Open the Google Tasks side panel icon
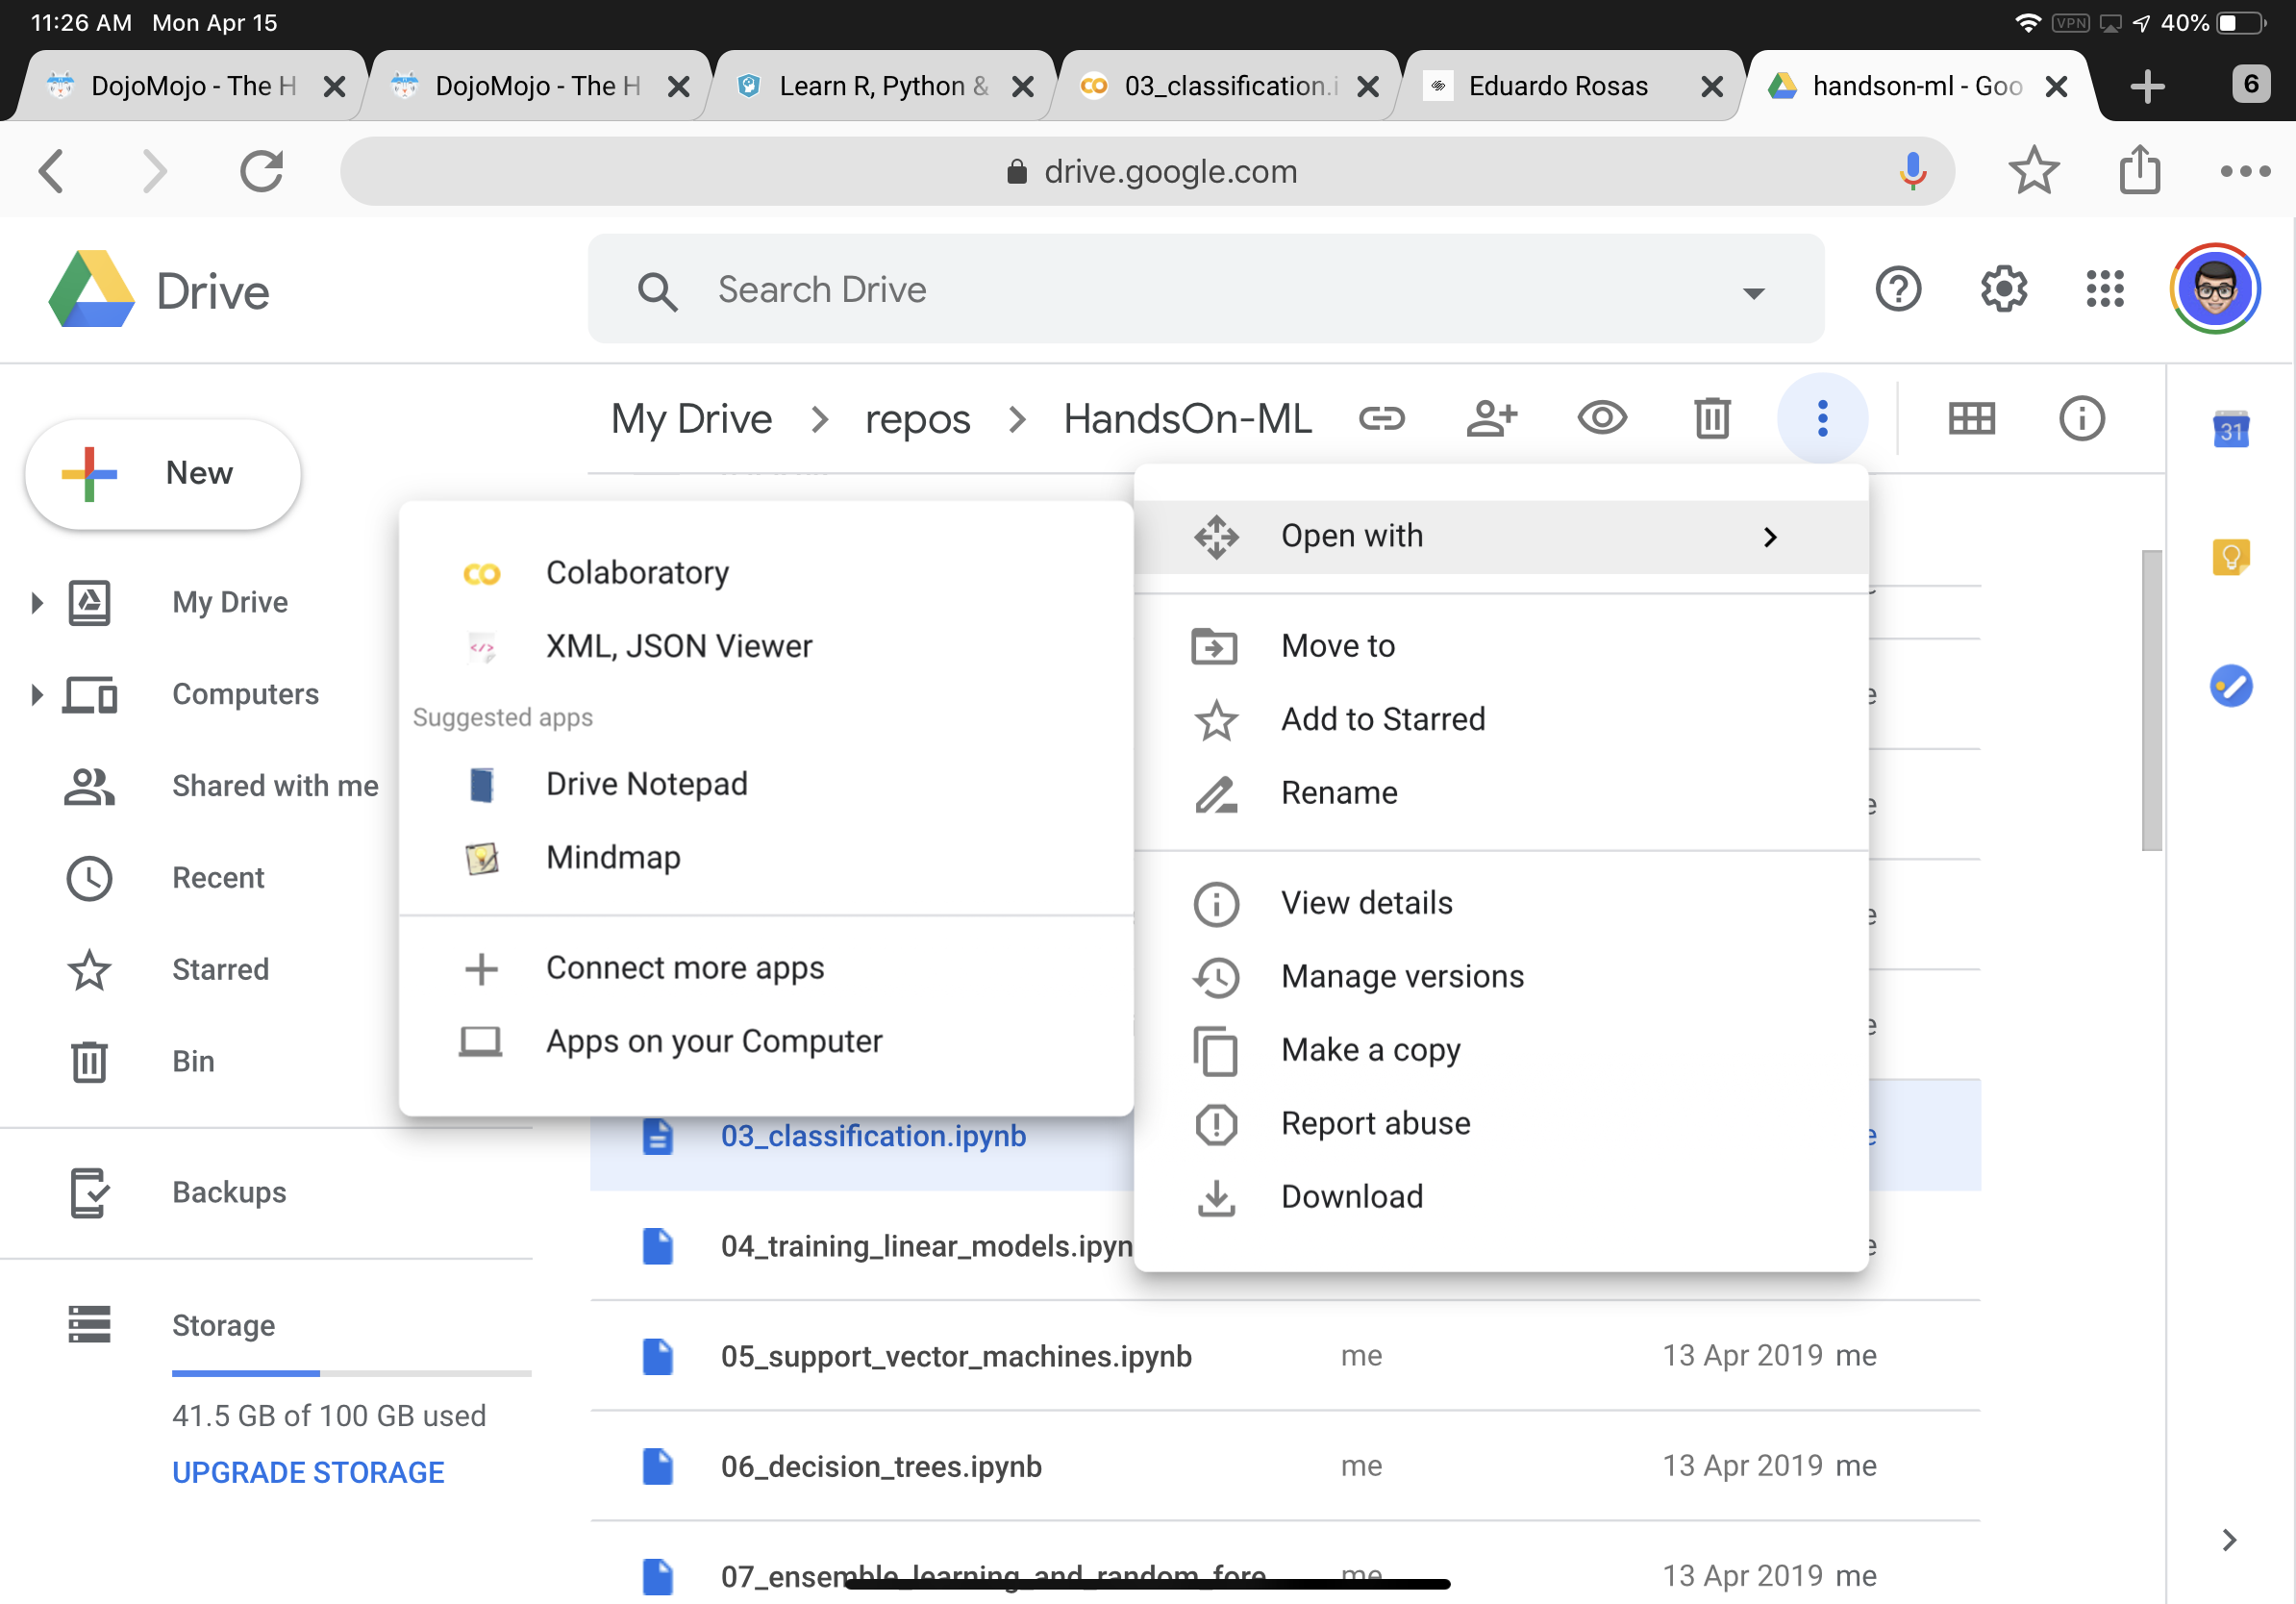2296x1604 pixels. point(2230,686)
